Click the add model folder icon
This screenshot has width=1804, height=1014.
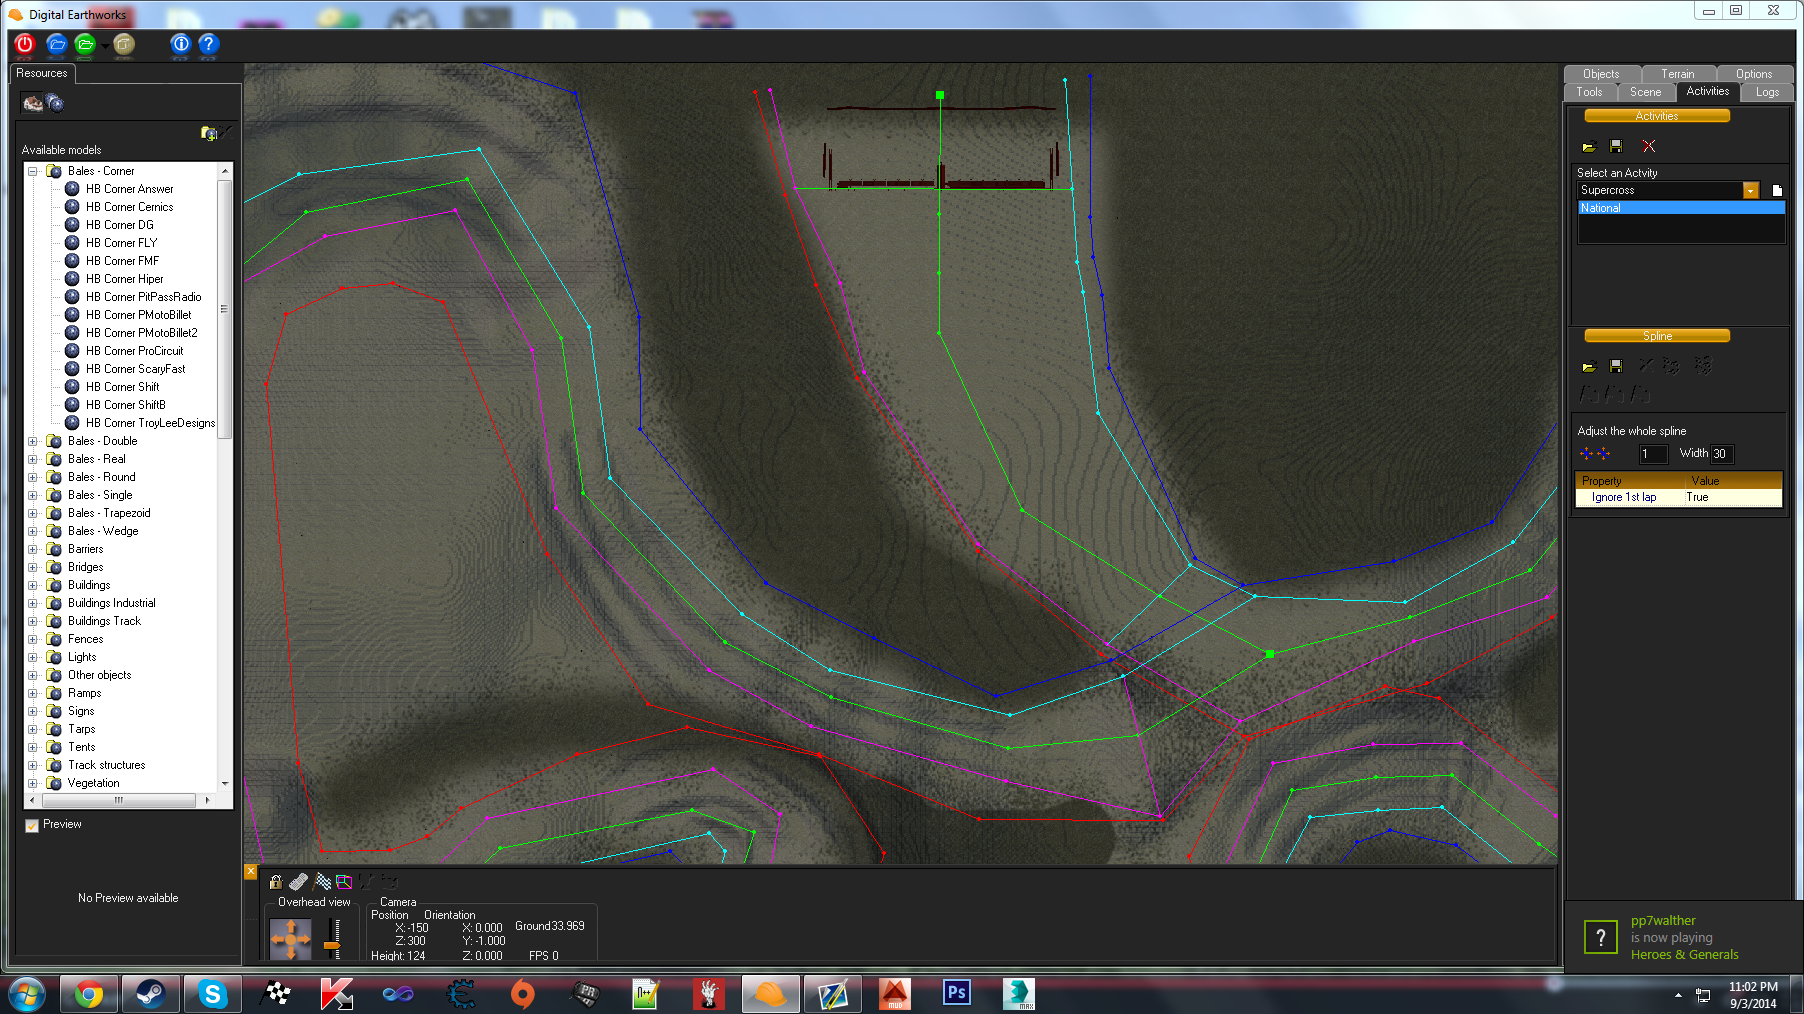pos(209,133)
